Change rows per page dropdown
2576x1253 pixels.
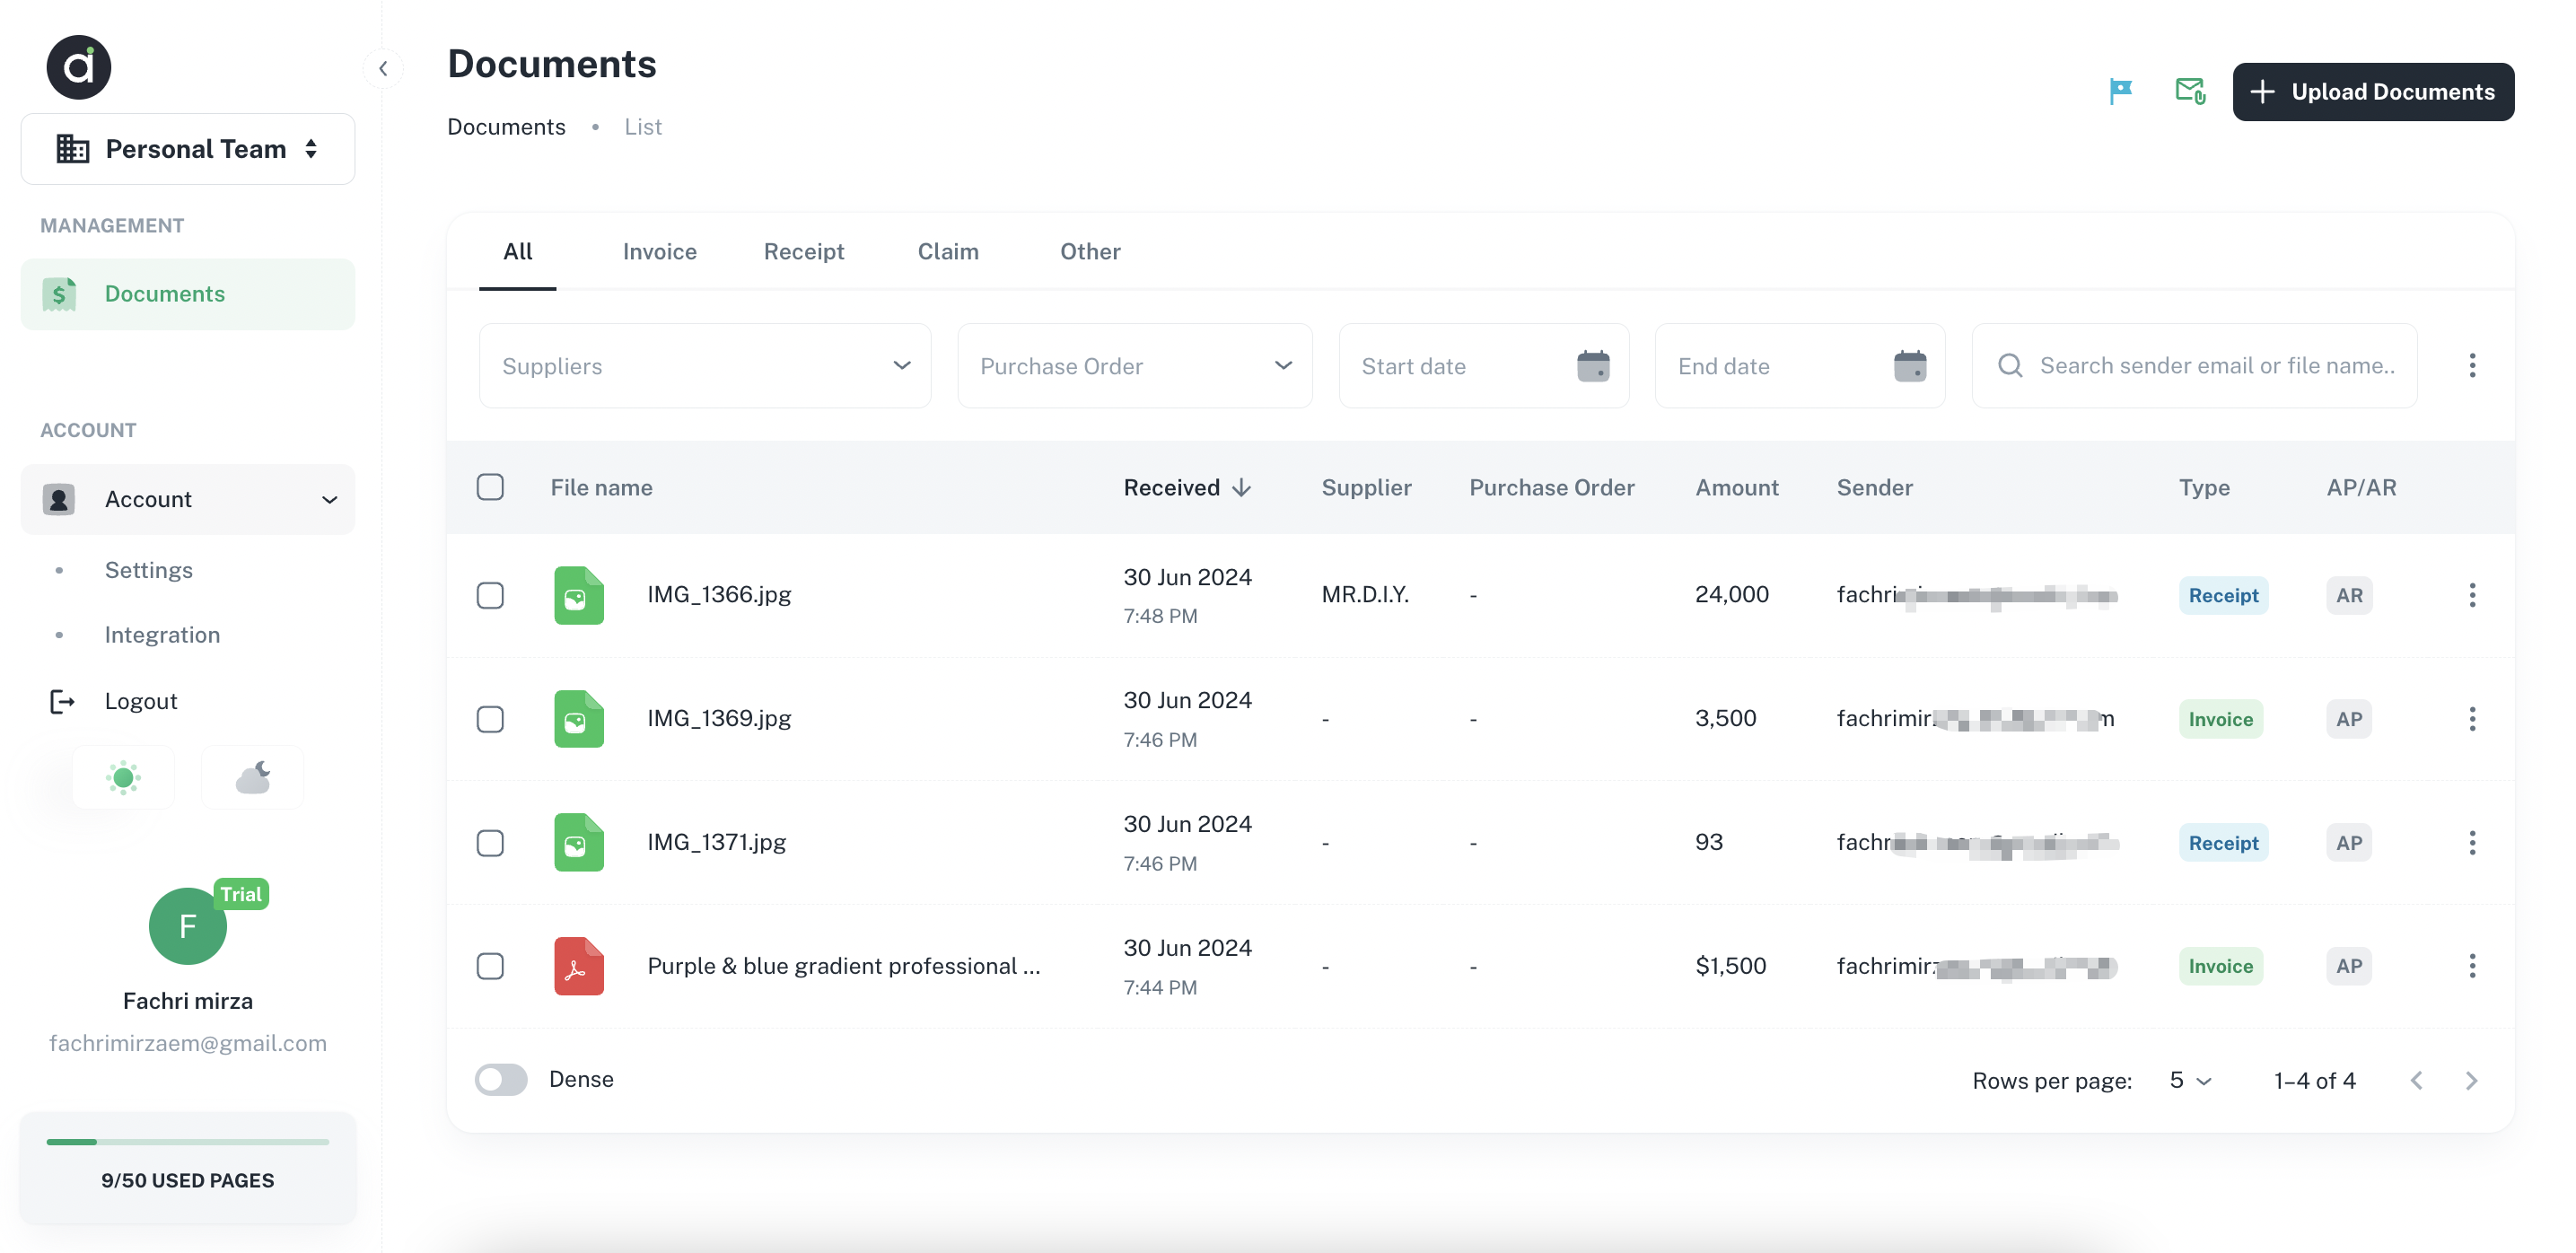pos(2190,1080)
